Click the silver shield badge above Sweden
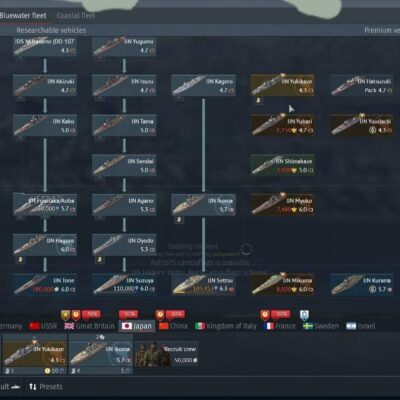The image size is (400, 400). [304, 315]
